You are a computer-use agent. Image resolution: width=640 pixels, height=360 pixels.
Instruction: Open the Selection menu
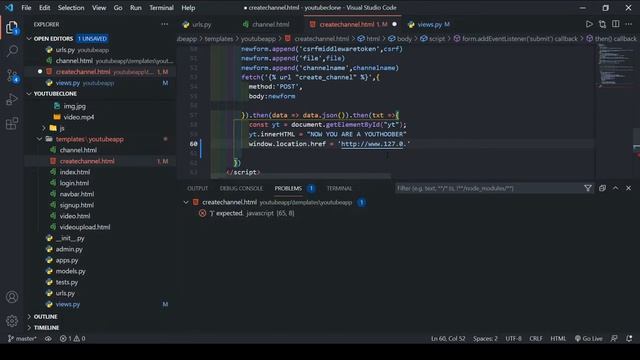tap(71, 8)
